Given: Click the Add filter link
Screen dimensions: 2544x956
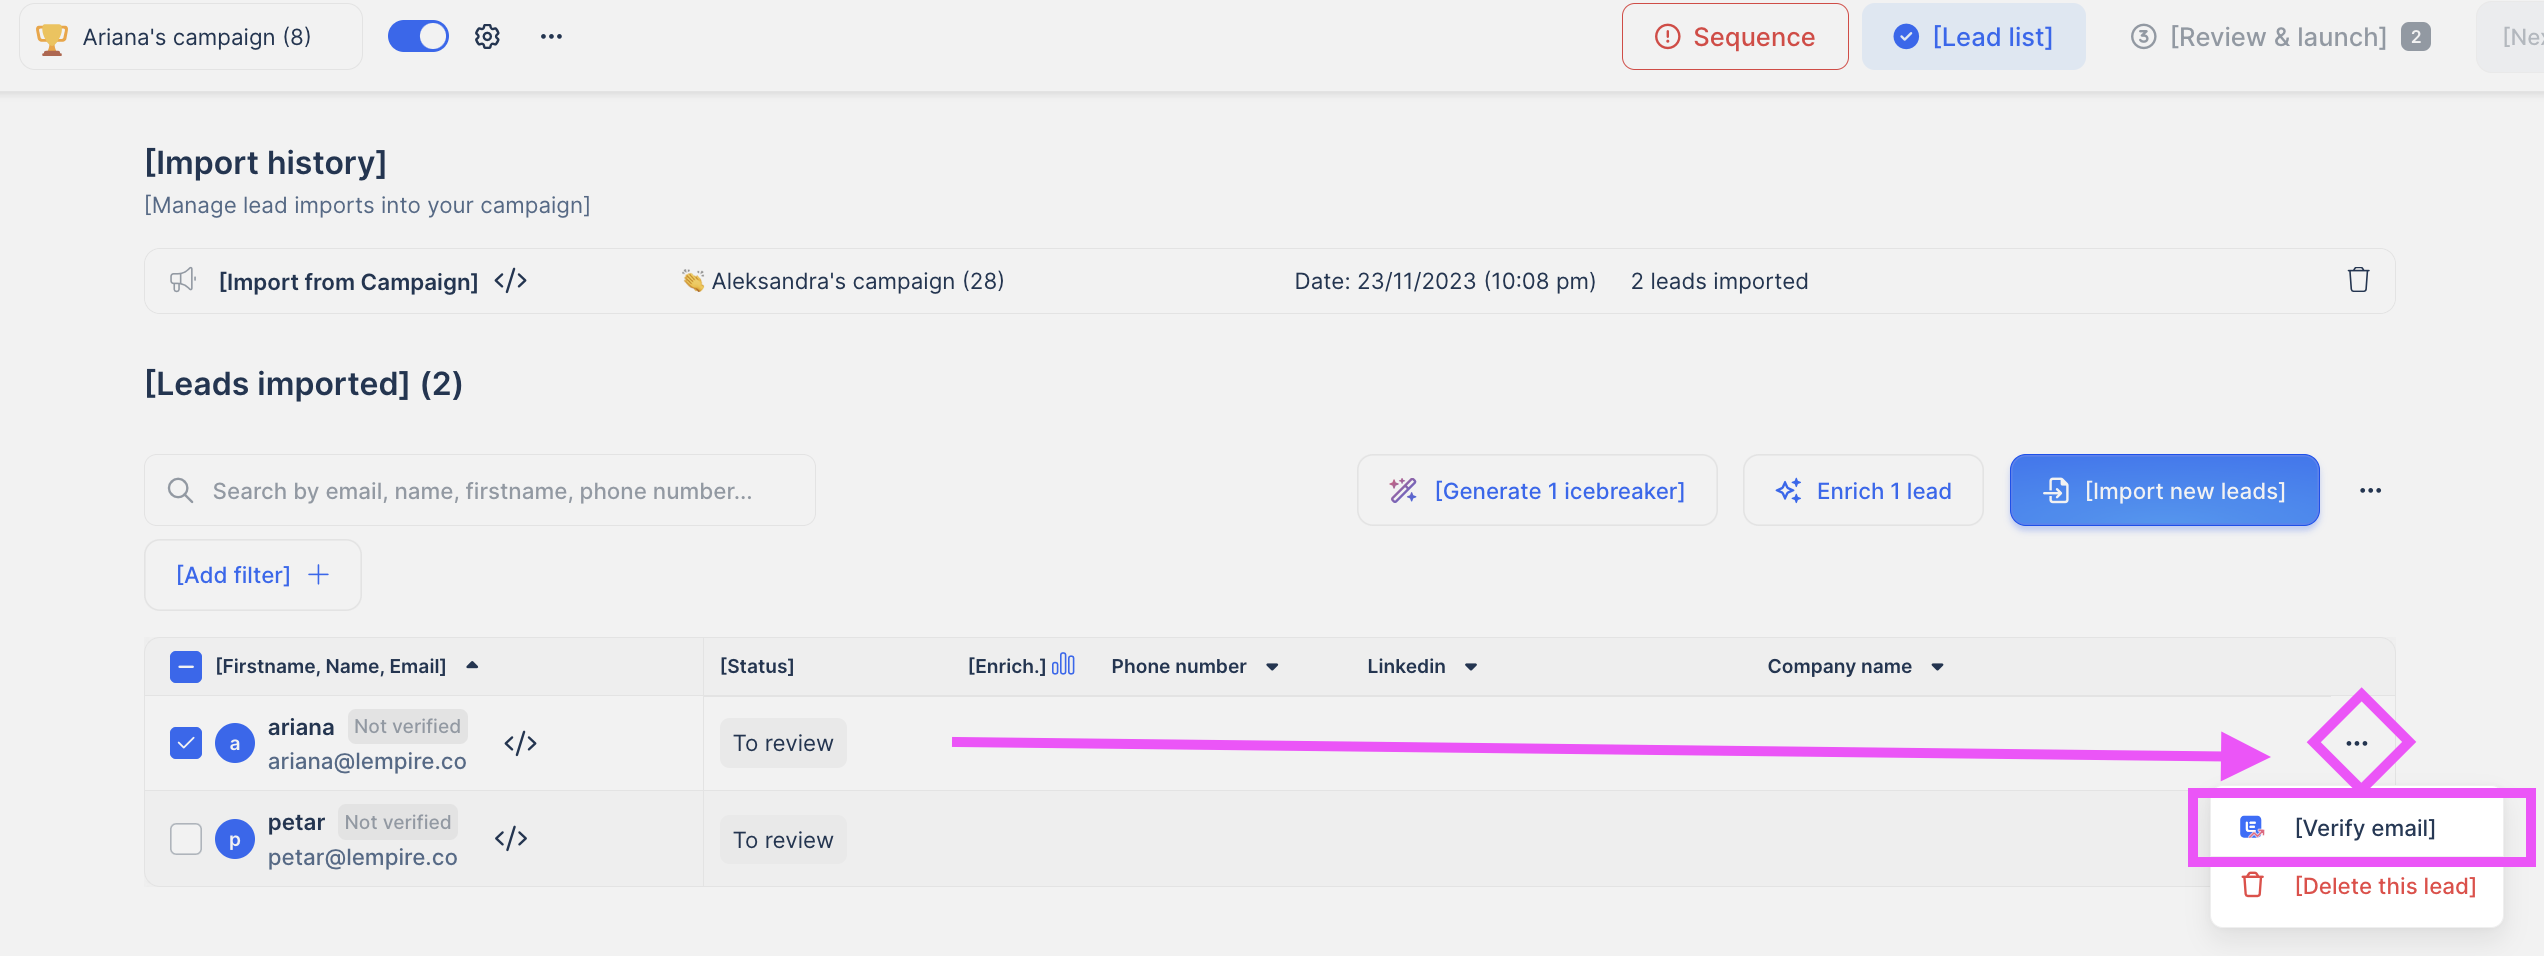Looking at the screenshot, I should pos(252,574).
